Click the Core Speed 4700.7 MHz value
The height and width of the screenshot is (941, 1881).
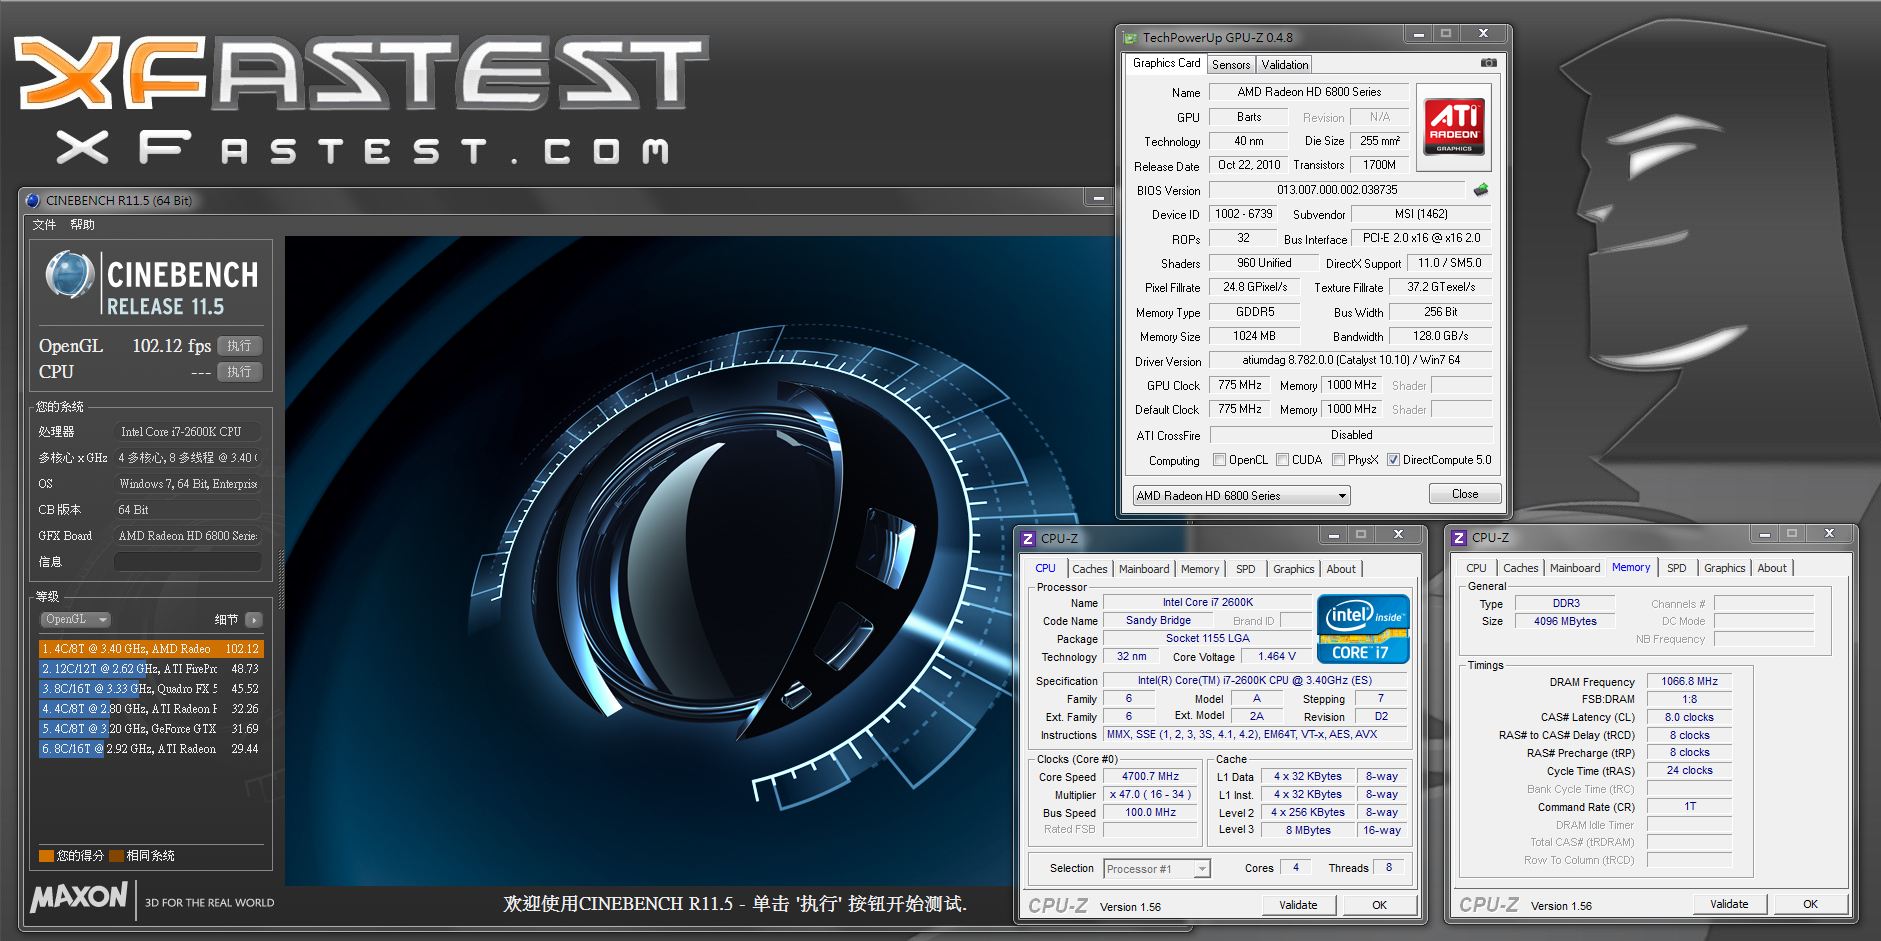[1150, 776]
